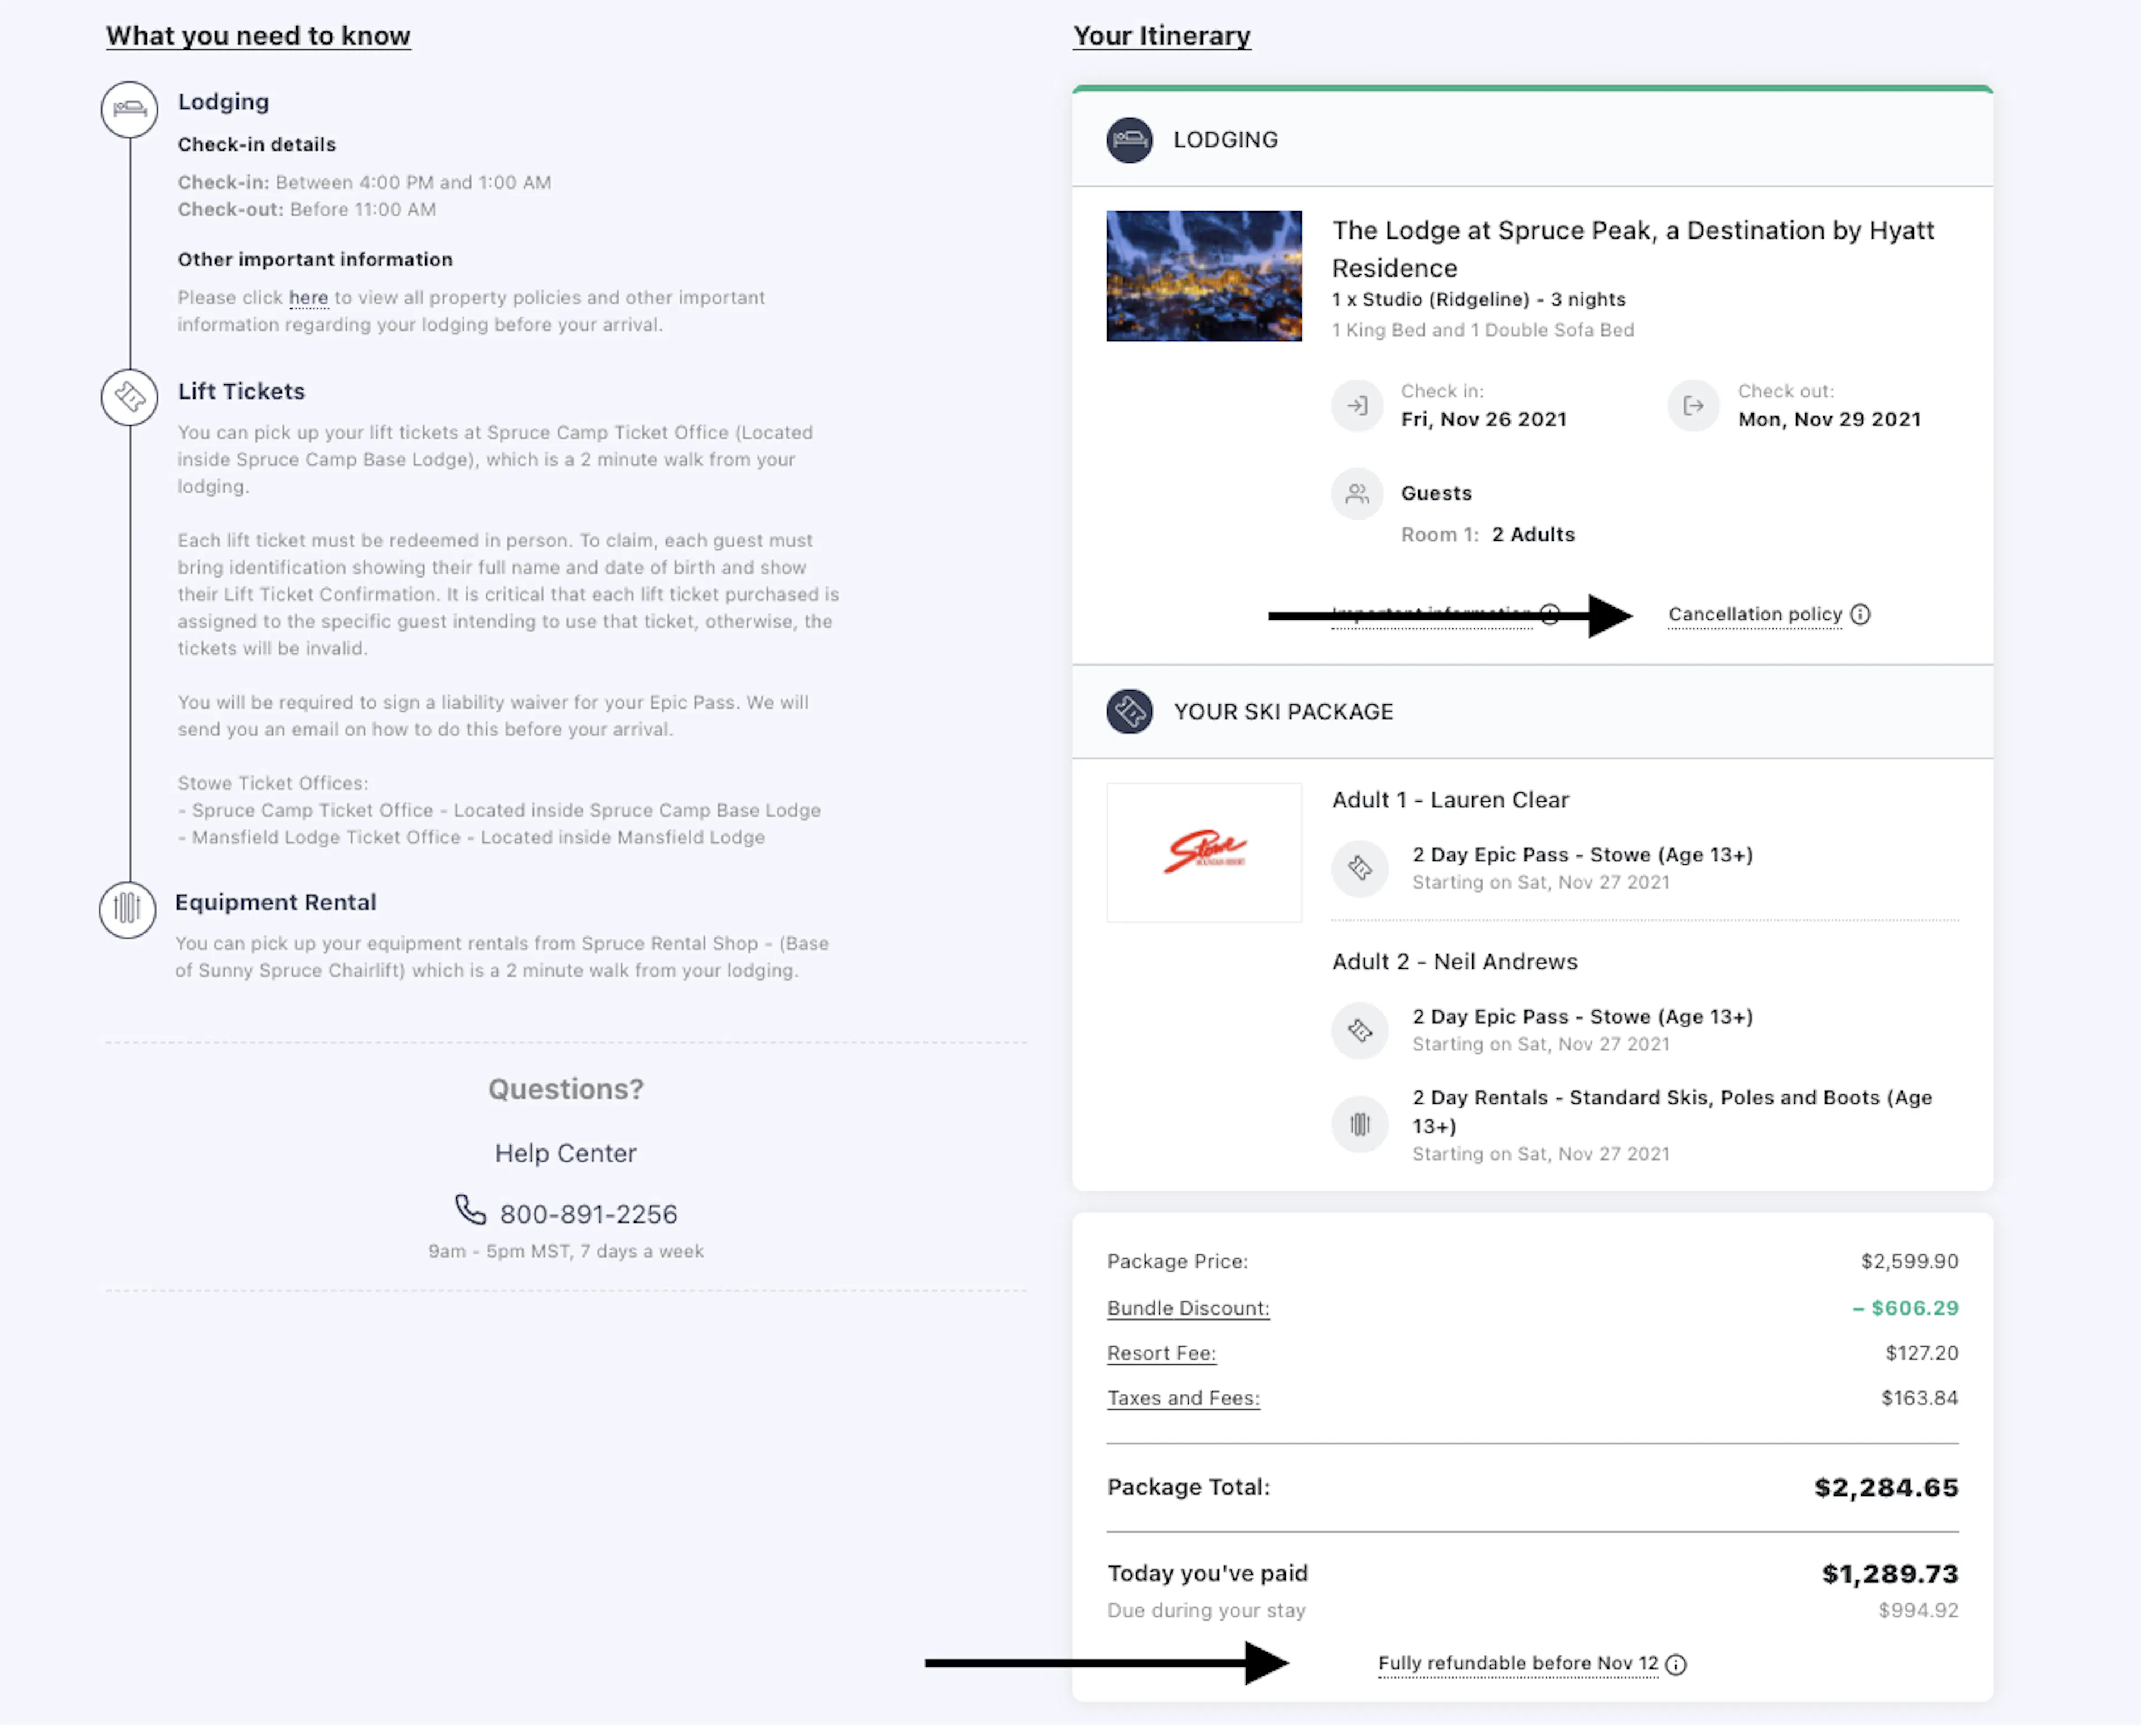Open the Cancellation policy link

(x=1754, y=614)
